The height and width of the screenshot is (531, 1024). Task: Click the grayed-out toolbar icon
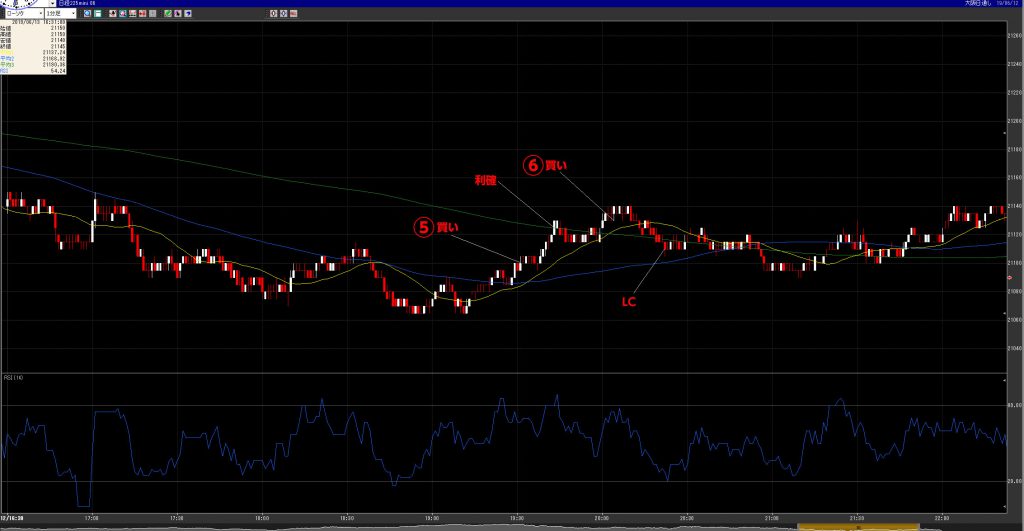click(x=152, y=13)
